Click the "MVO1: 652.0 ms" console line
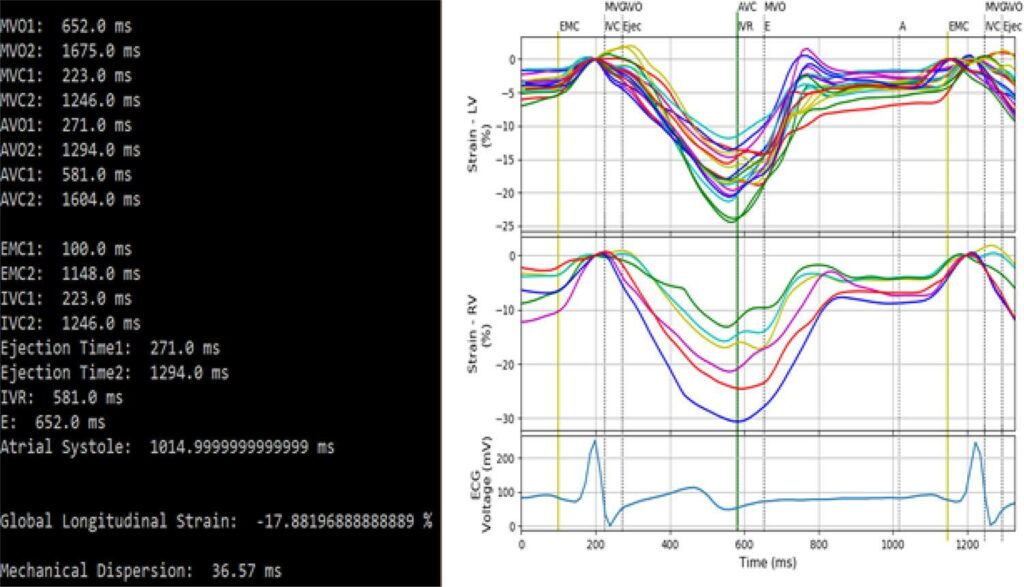This screenshot has width=1024, height=587. 65,27
